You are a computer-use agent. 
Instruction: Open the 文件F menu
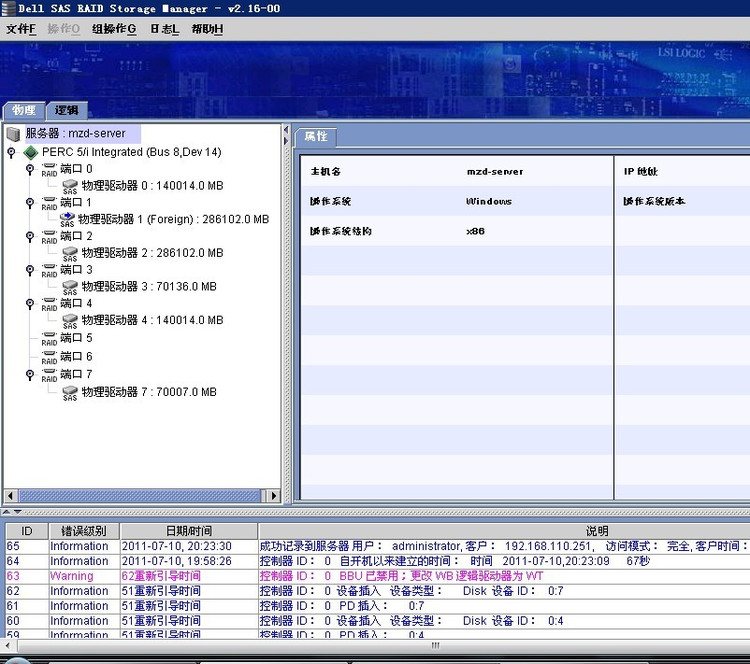[x=21, y=29]
